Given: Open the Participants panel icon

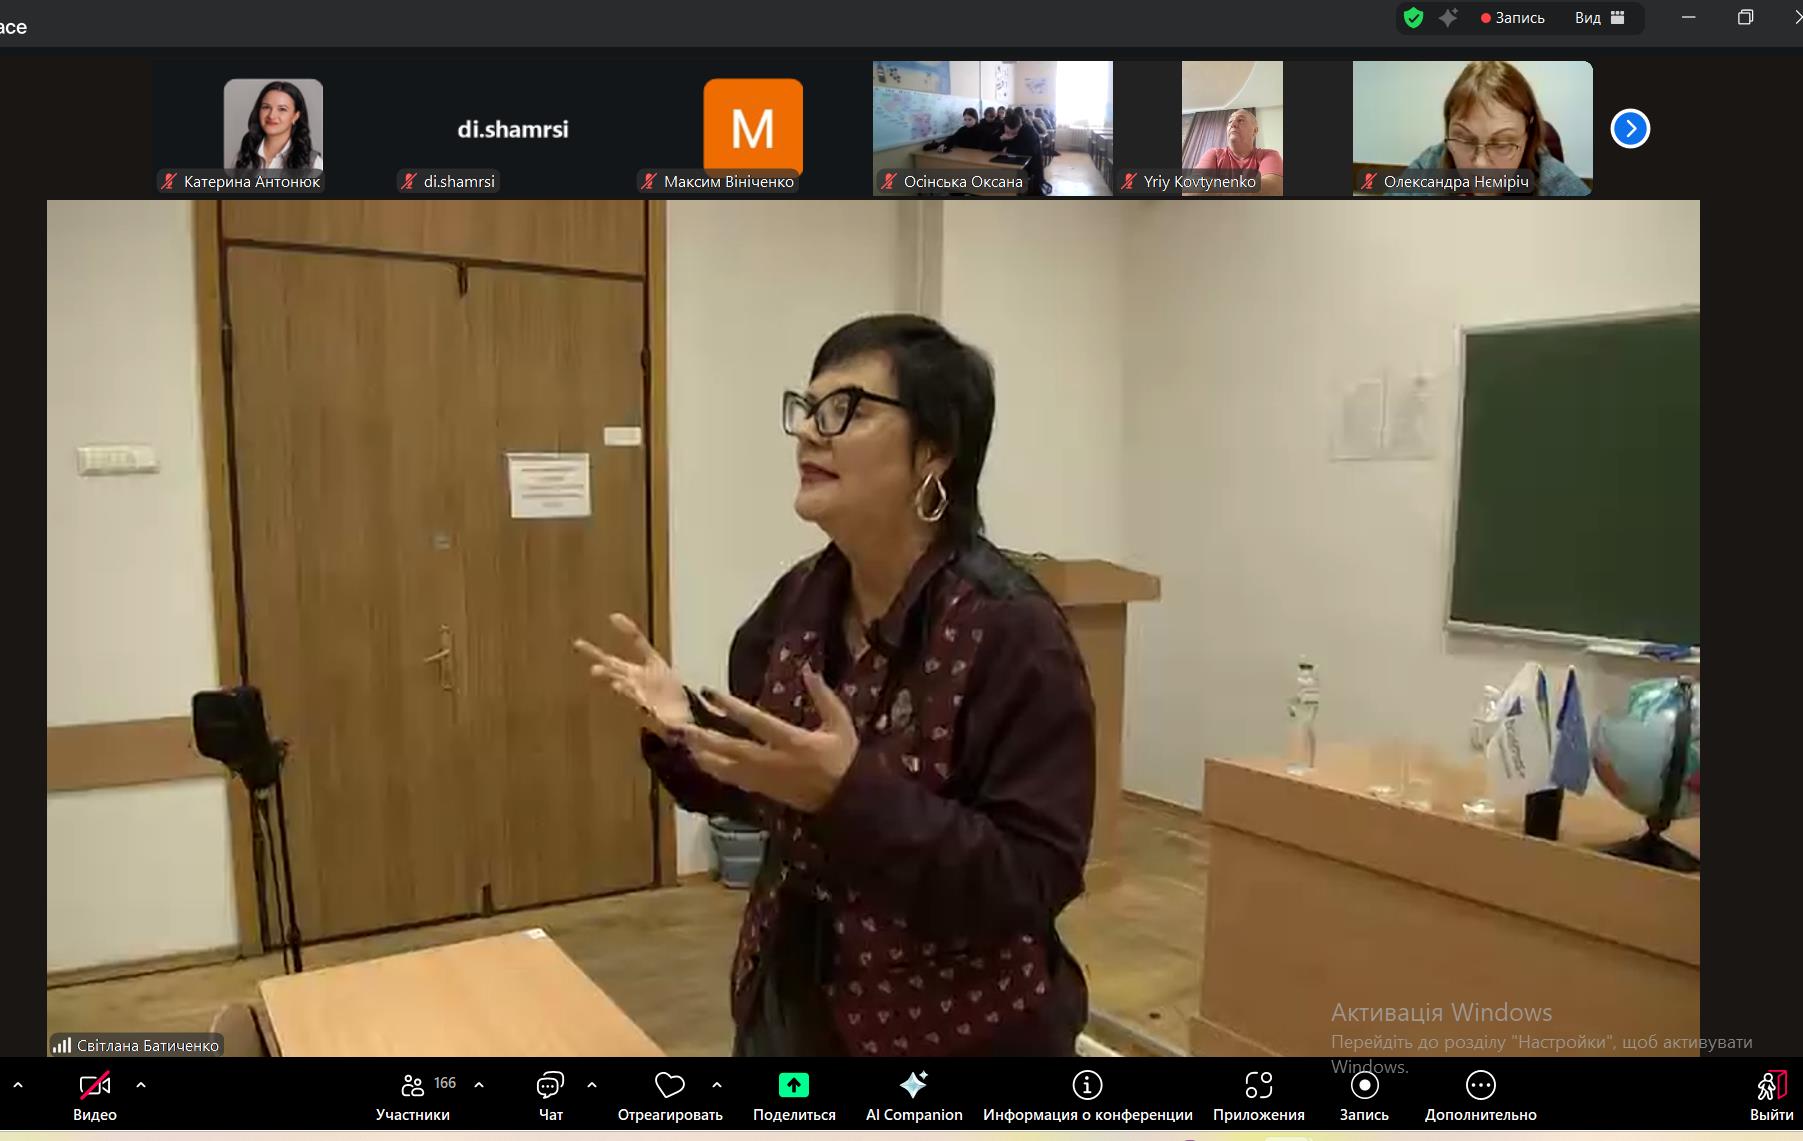Looking at the screenshot, I should (x=412, y=1086).
